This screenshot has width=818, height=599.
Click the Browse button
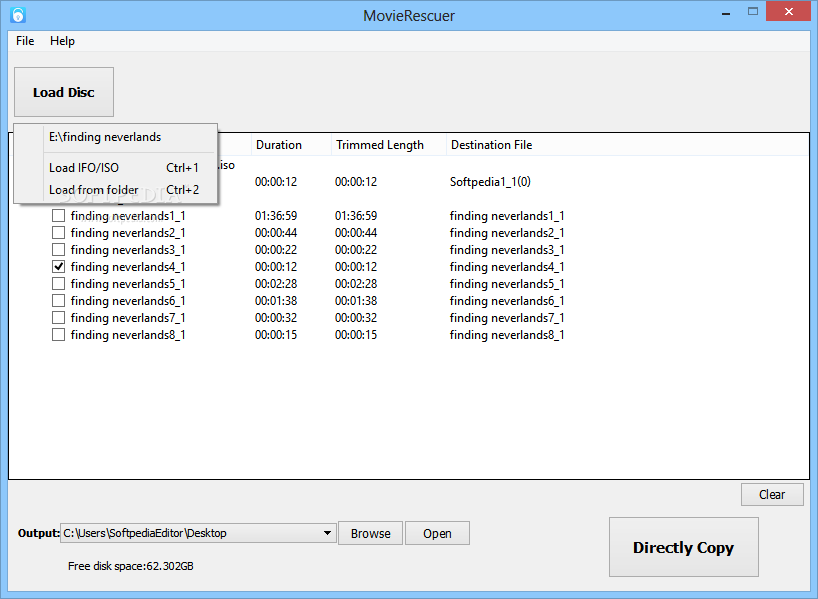click(370, 533)
